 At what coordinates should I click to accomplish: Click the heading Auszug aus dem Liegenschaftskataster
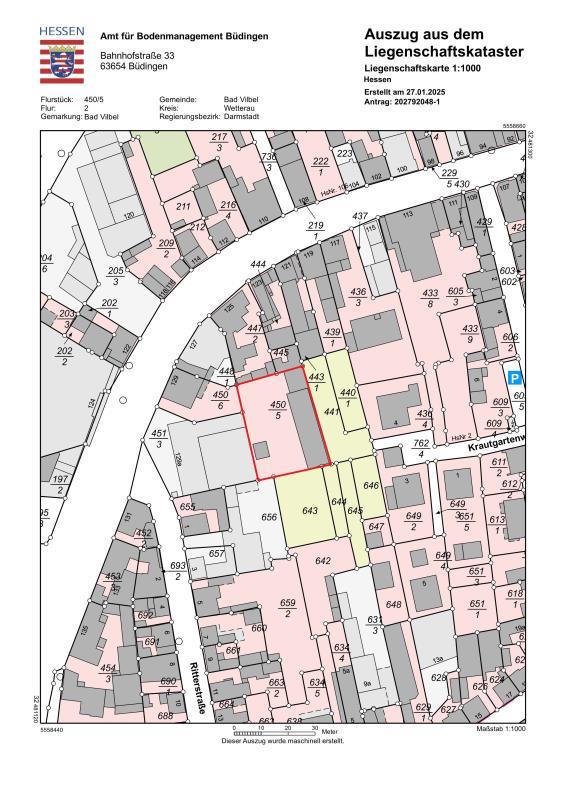tap(444, 43)
